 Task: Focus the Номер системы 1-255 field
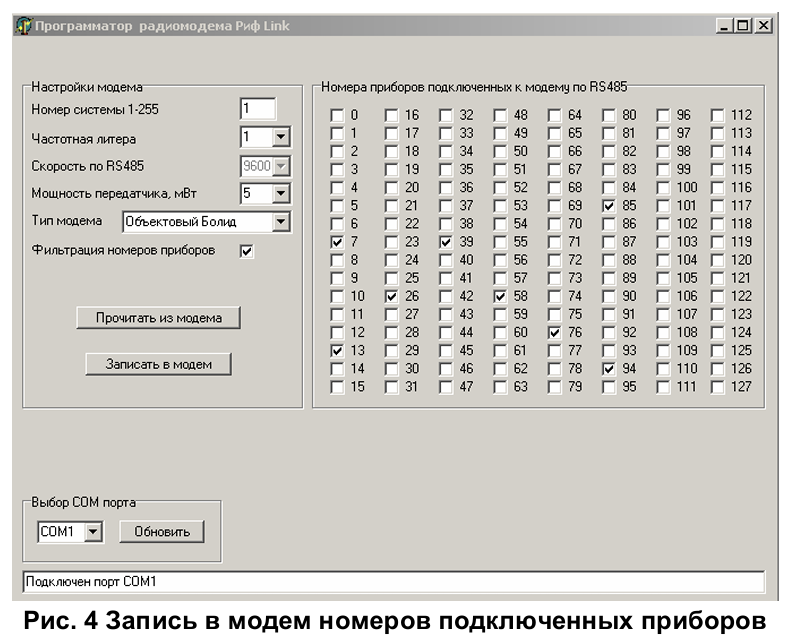(257, 108)
